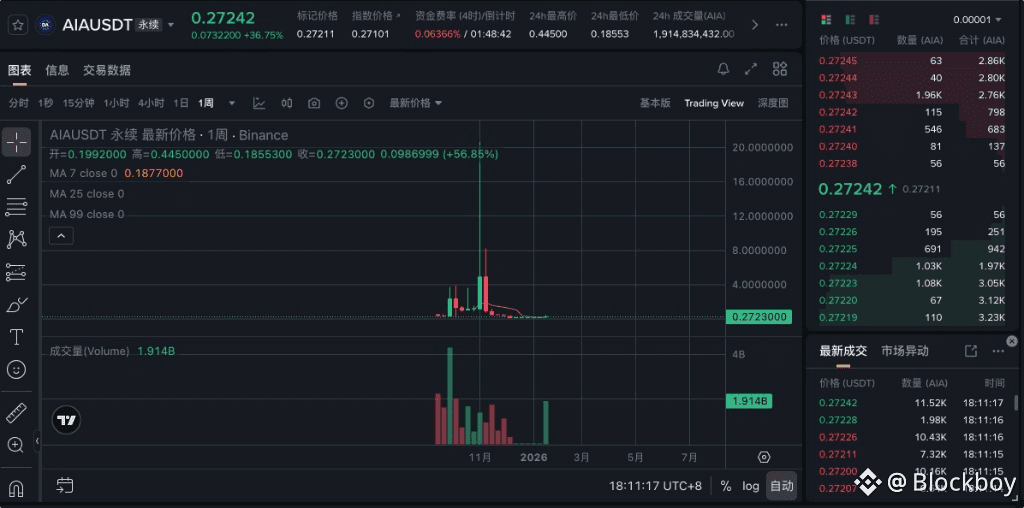Image resolution: width=1024 pixels, height=508 pixels.
Task: Change the candlestick chart type
Action: pyautogui.click(x=287, y=103)
